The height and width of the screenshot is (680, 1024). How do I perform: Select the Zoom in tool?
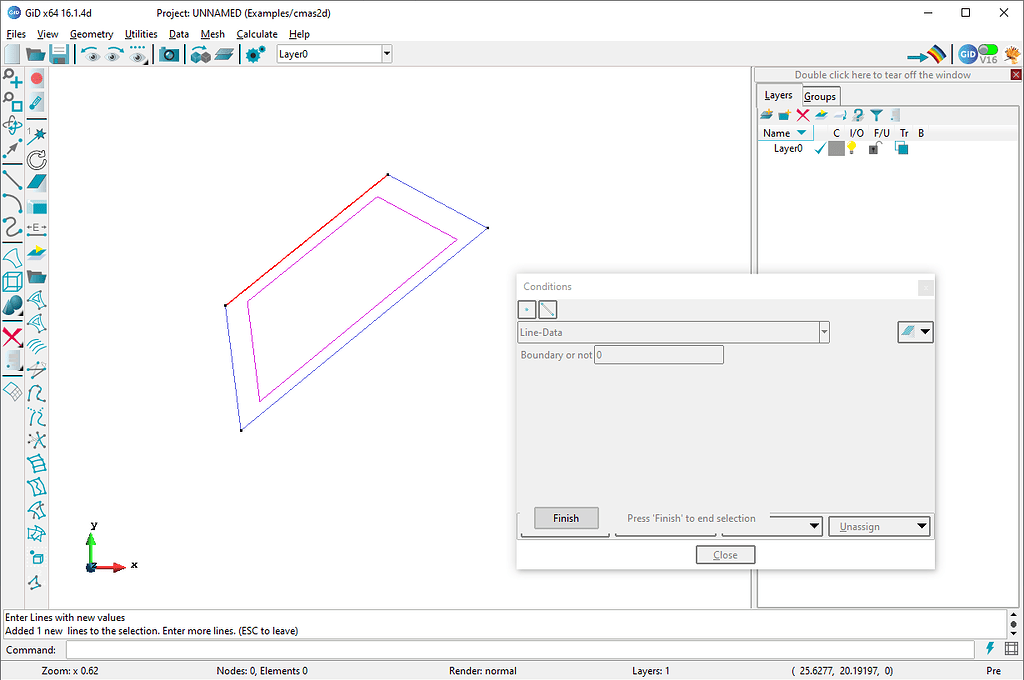pyautogui.click(x=12, y=79)
